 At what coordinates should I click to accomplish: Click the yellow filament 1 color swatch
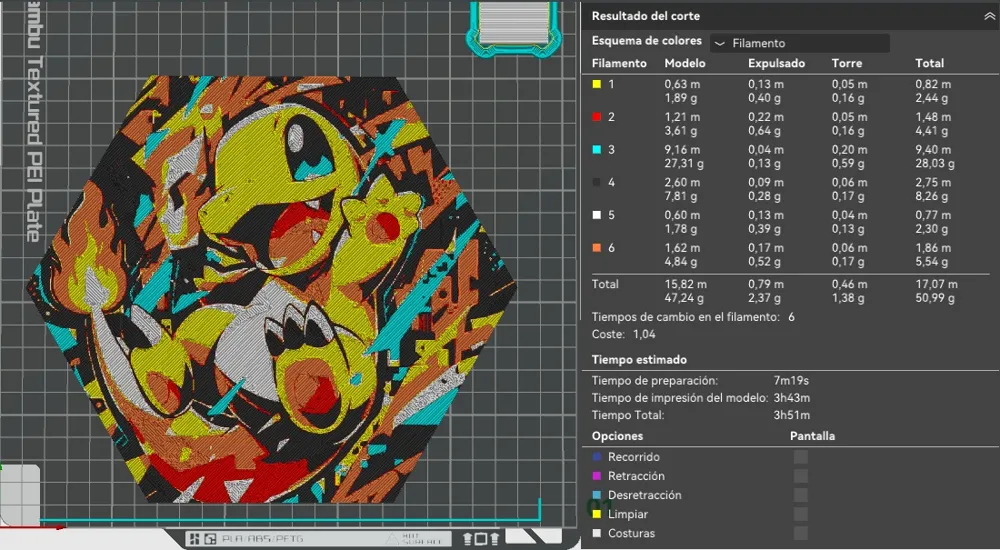point(597,84)
